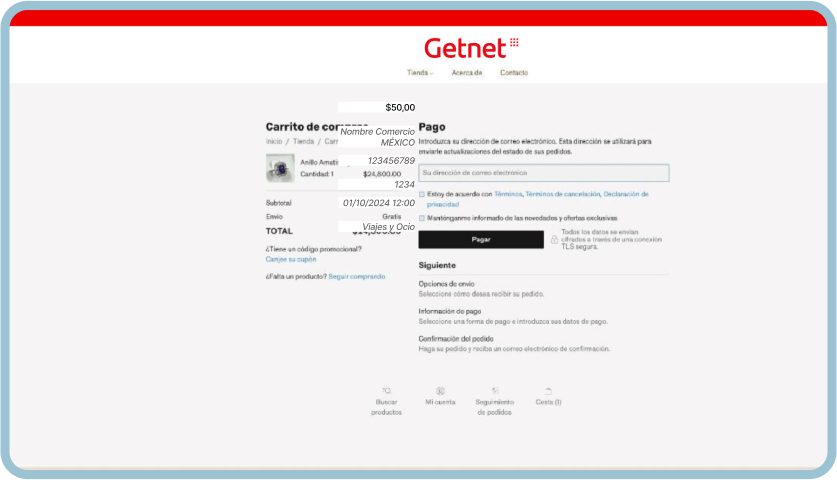Click the TLS secure lock icon

tap(553, 240)
